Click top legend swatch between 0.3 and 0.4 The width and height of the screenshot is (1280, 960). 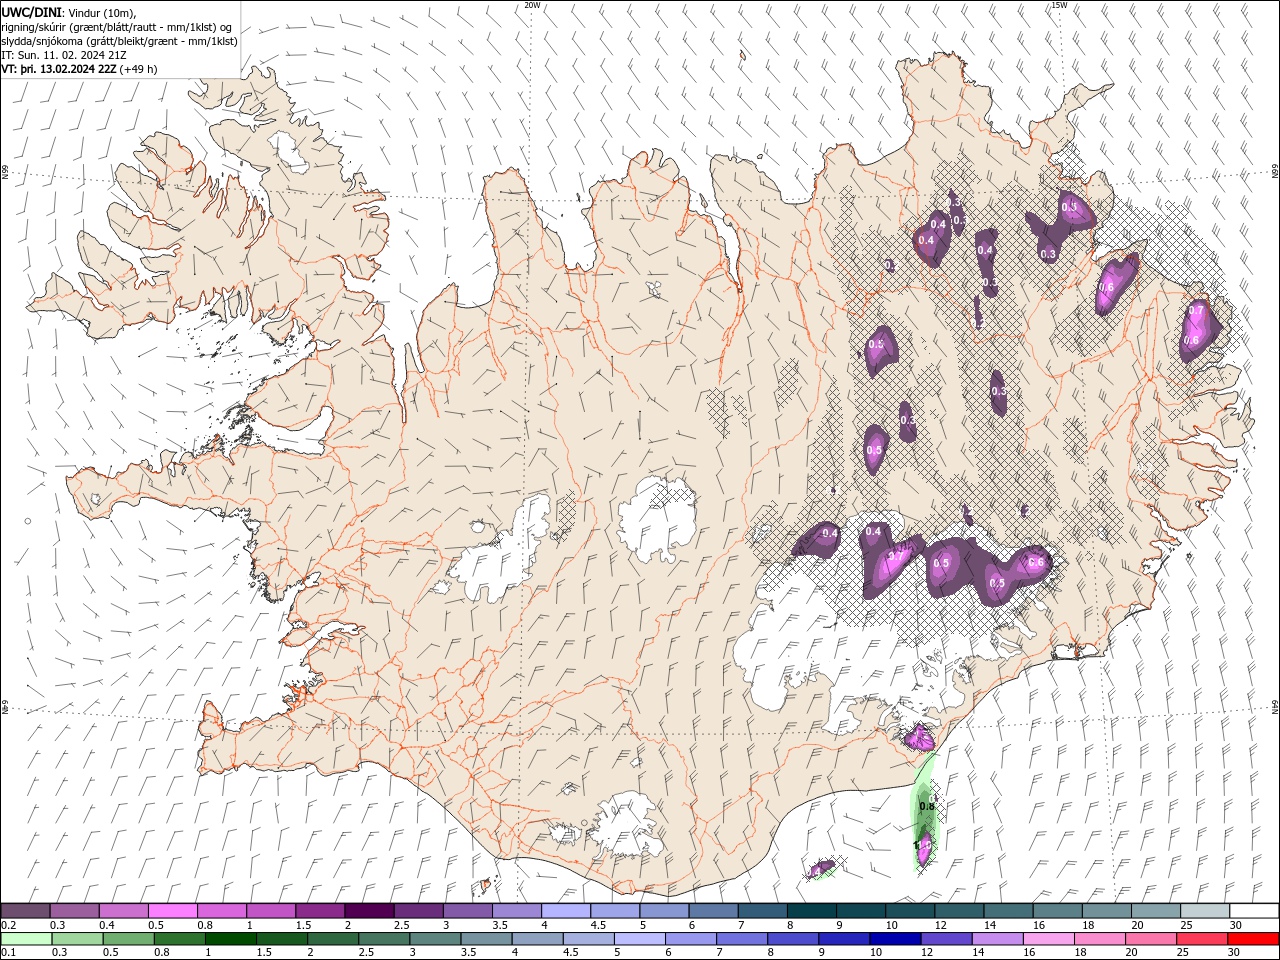click(x=74, y=911)
